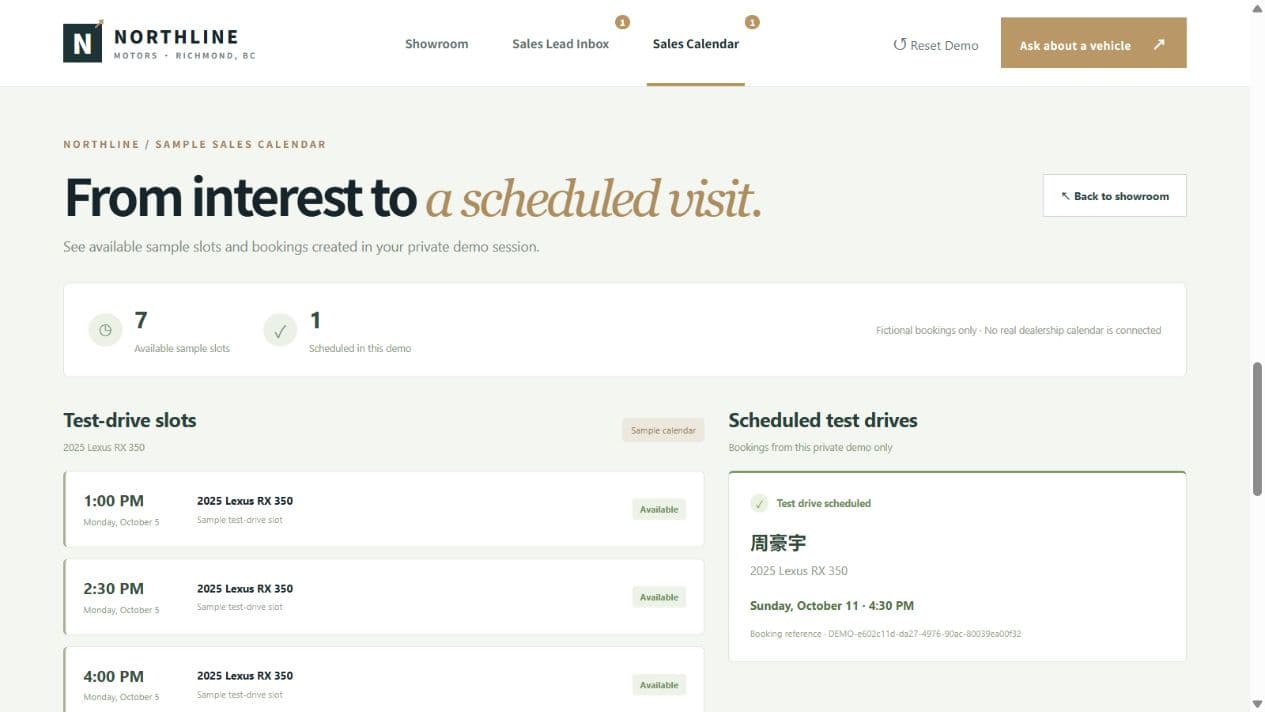Screen dimensions: 1265x712
Task: Click the Ask about a vehicle button
Action: pos(1093,43)
